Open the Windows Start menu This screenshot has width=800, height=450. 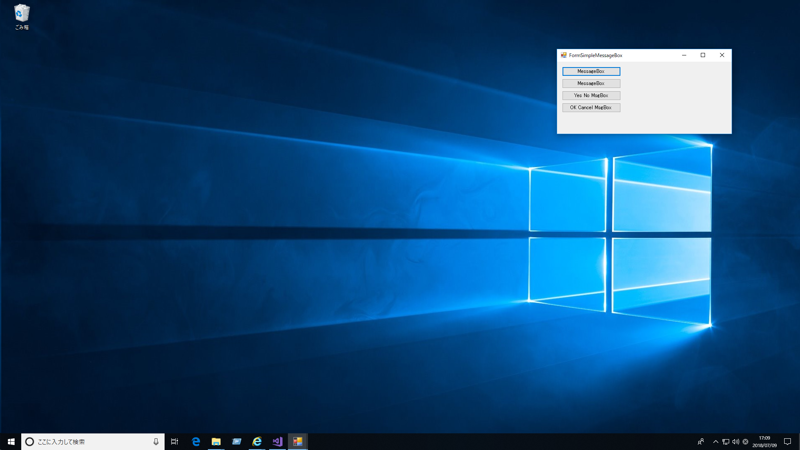[x=11, y=441]
